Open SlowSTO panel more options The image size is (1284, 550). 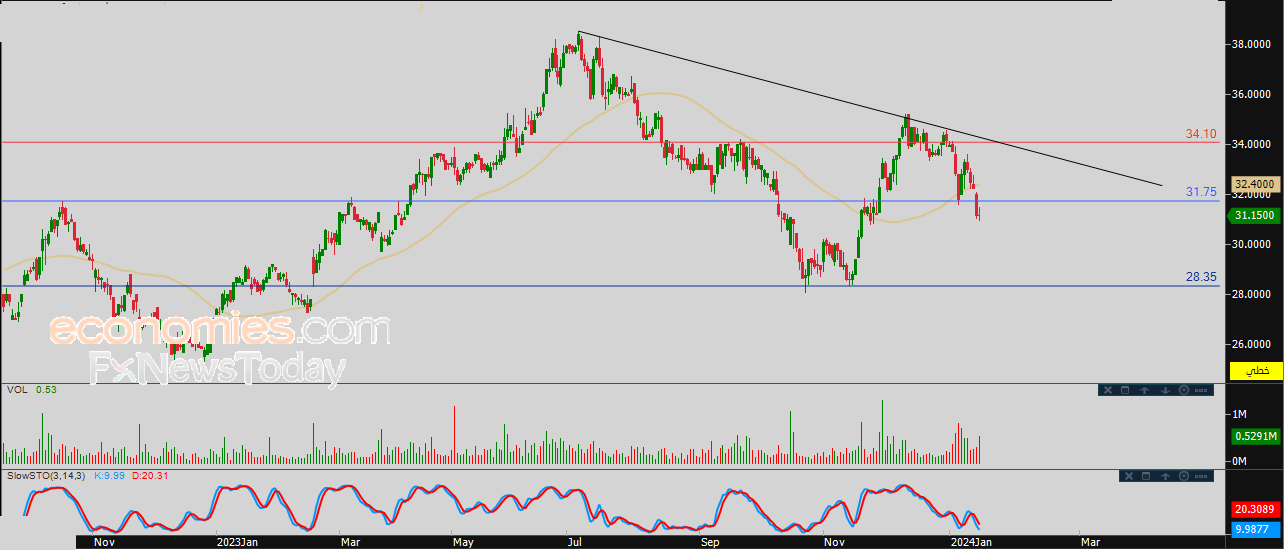[1201, 476]
